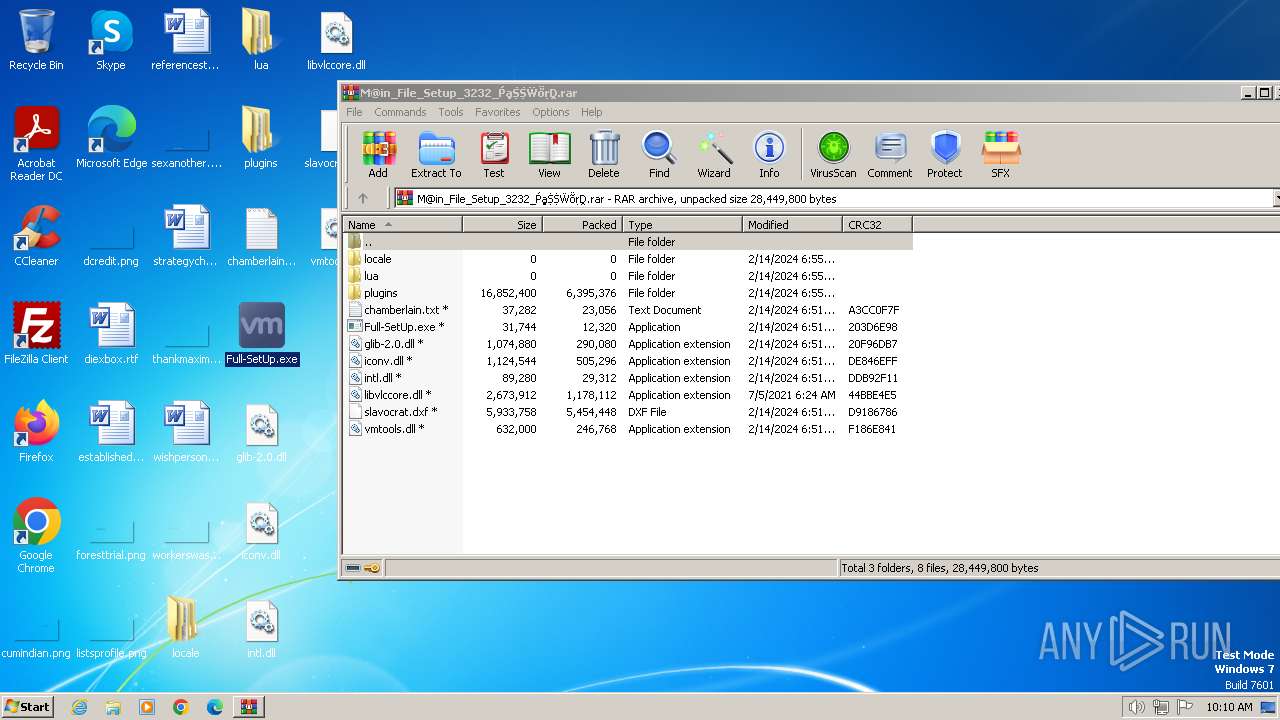Select Full-SetUp.exe desktop icon

pyautogui.click(x=261, y=334)
